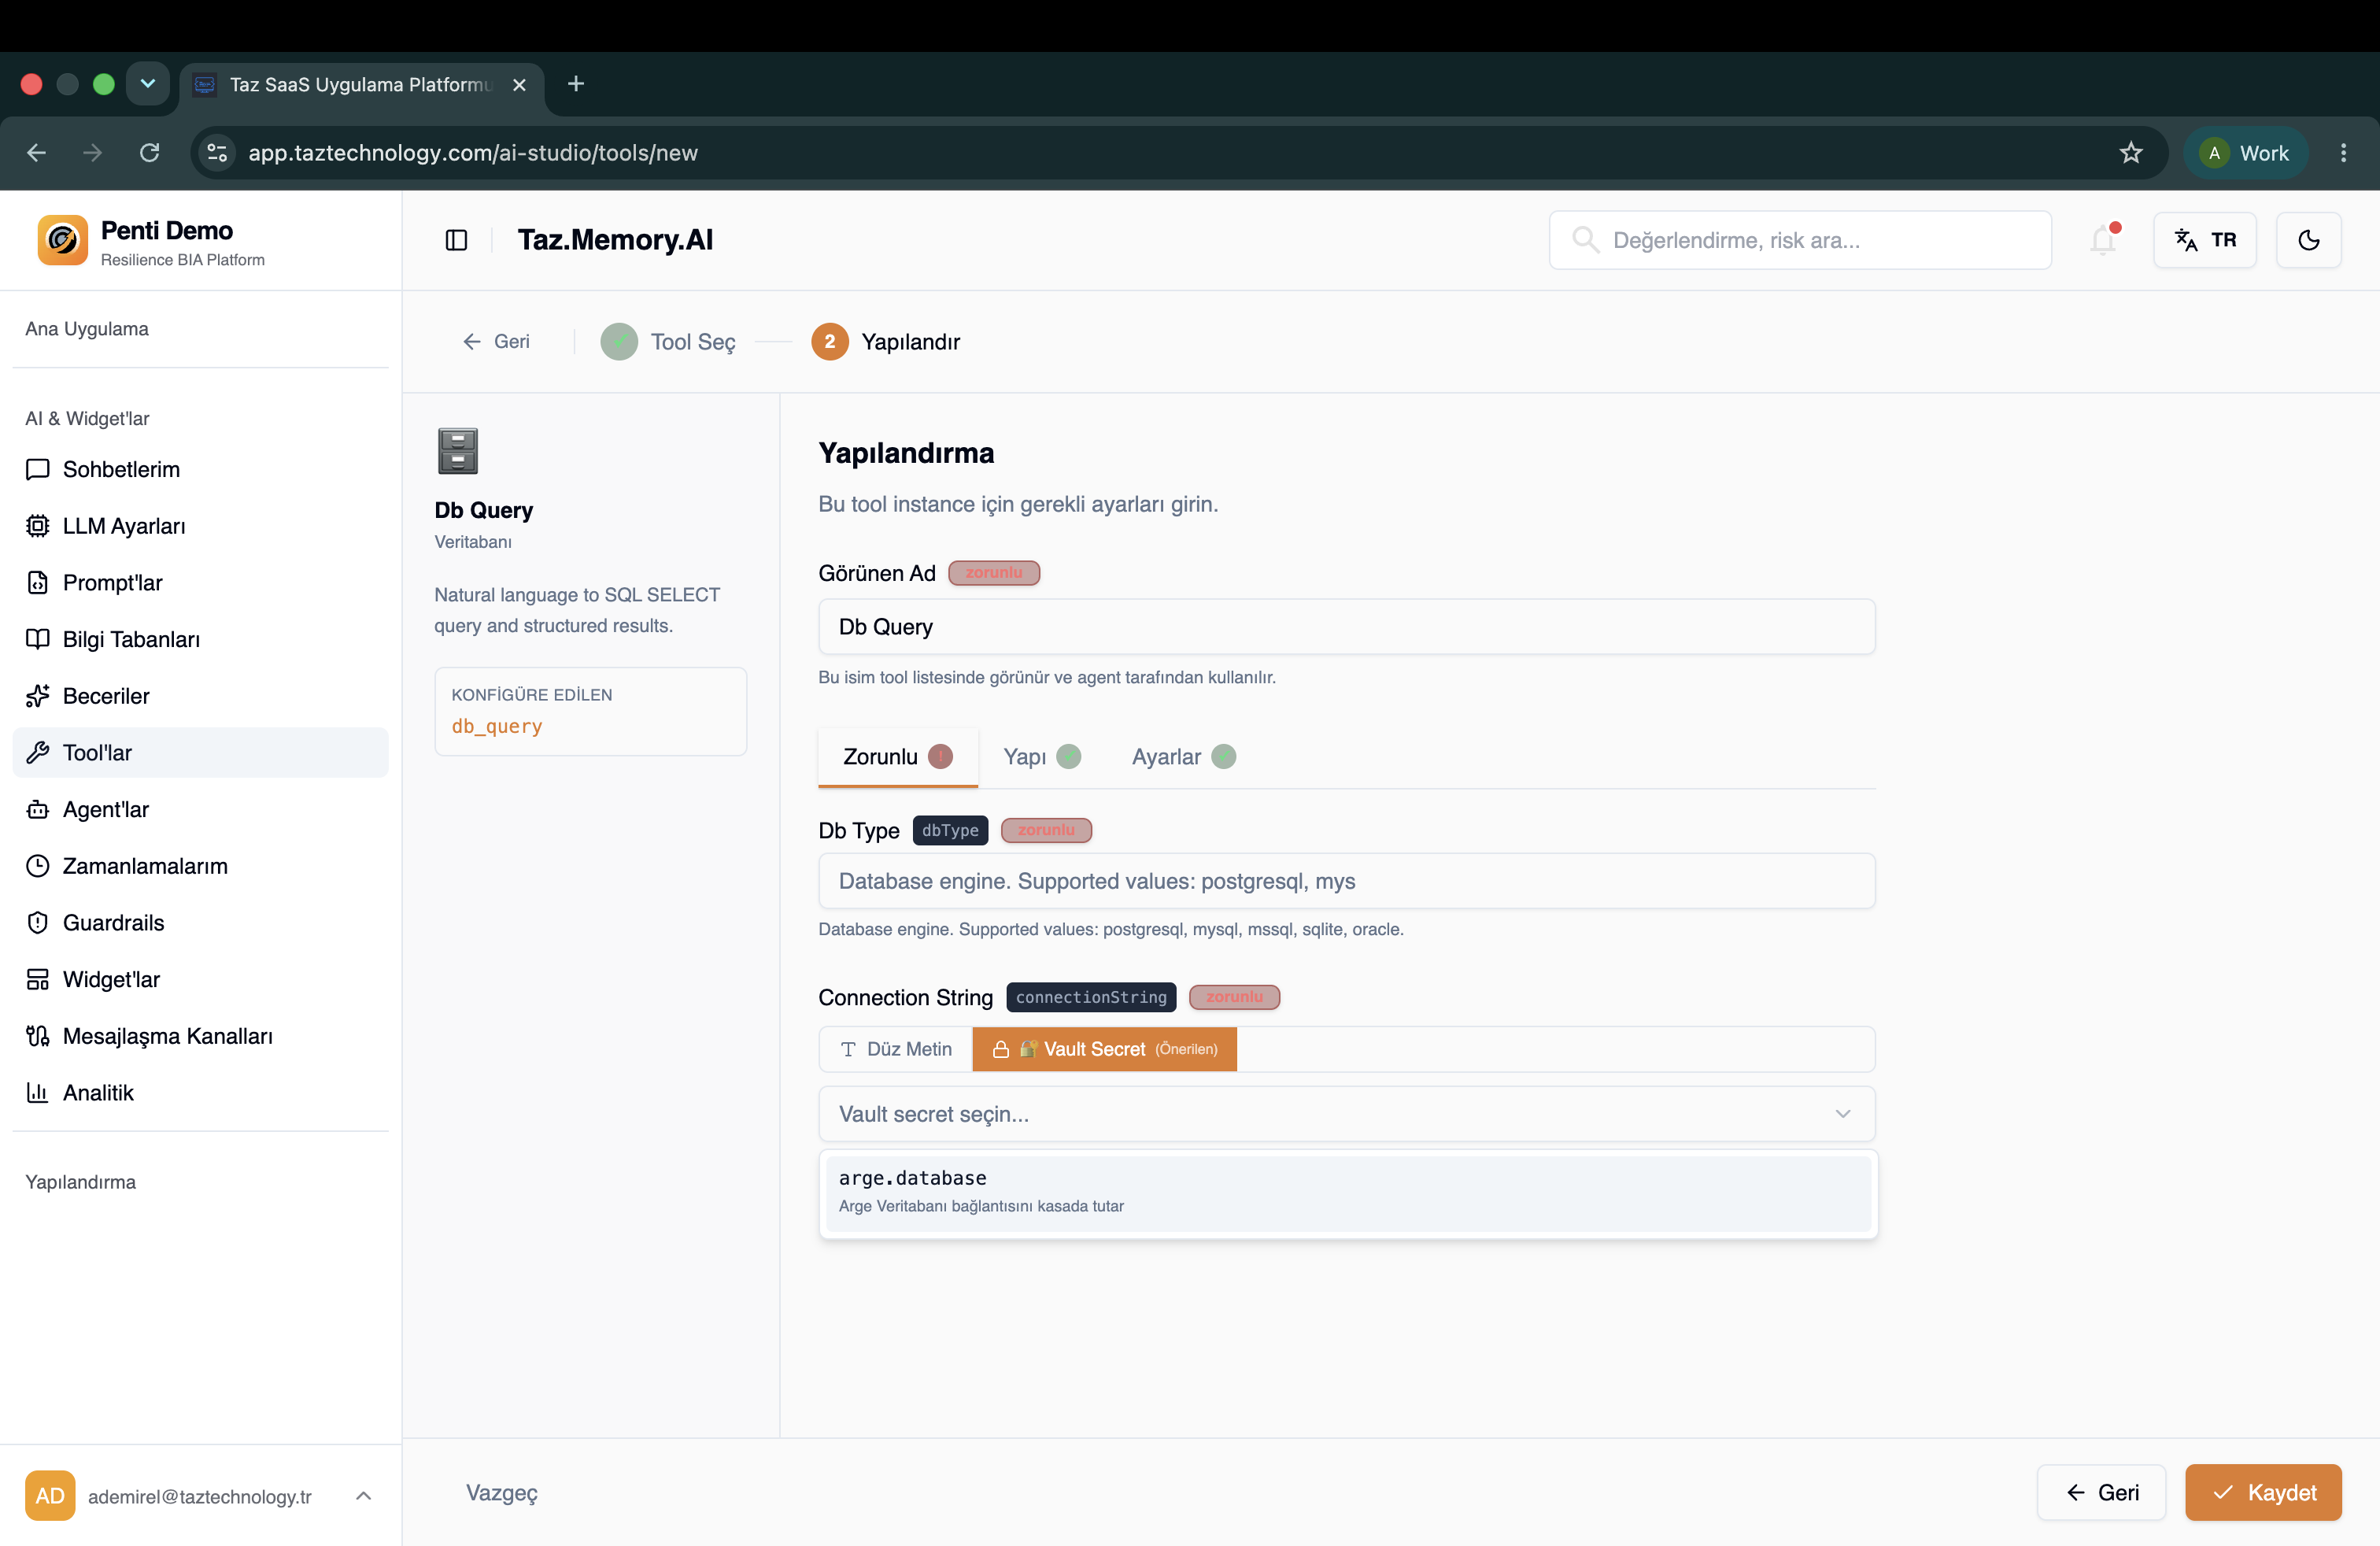Click the address bar URL

click(x=473, y=153)
